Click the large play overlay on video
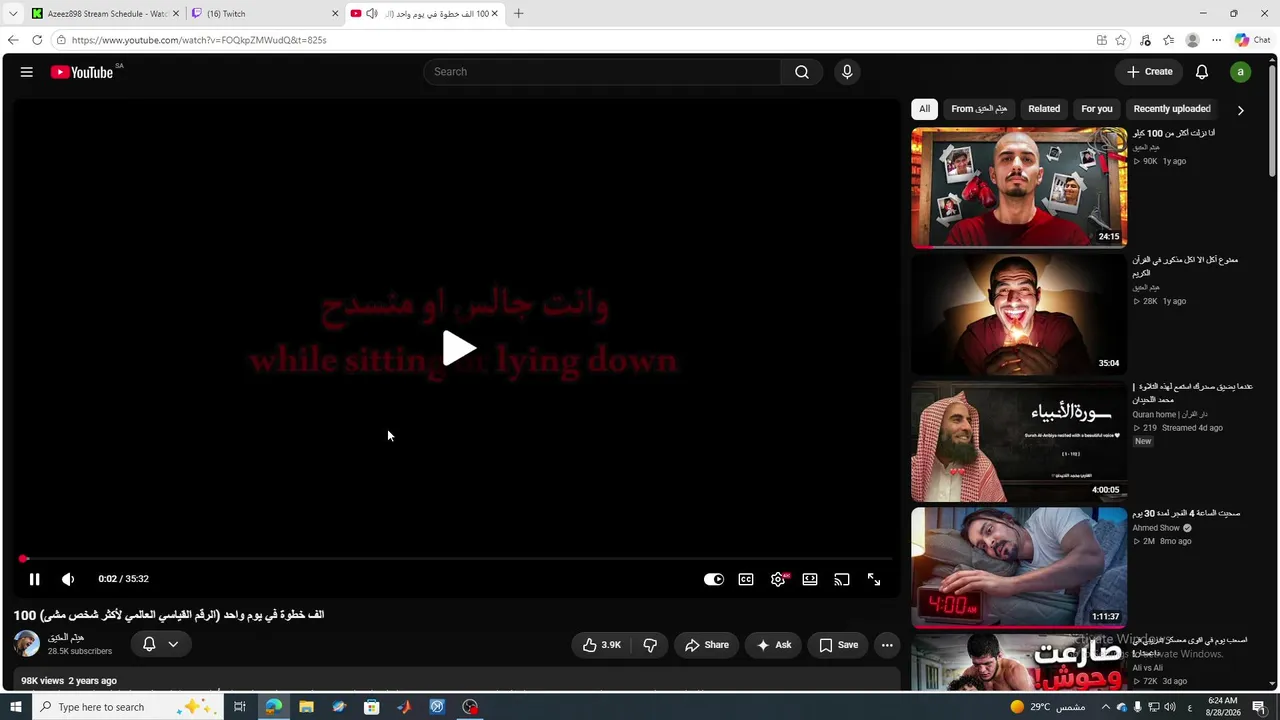 point(459,348)
